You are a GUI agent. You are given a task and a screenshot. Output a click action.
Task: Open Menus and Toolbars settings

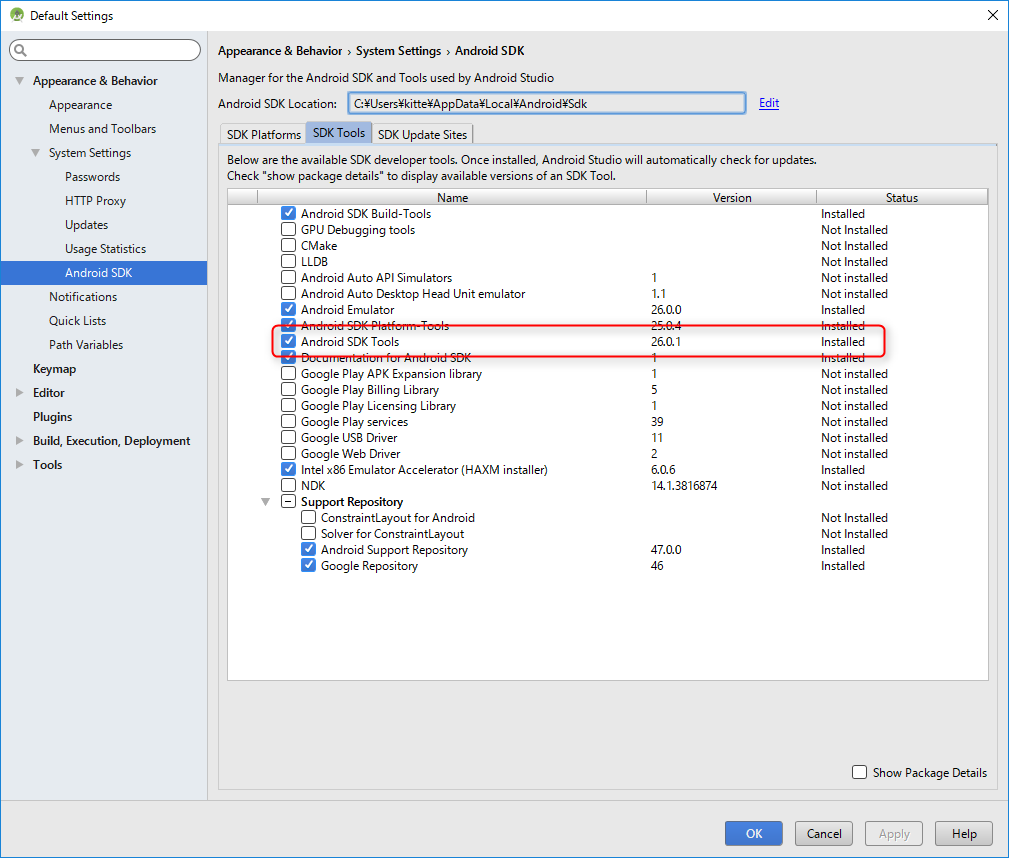coord(102,129)
